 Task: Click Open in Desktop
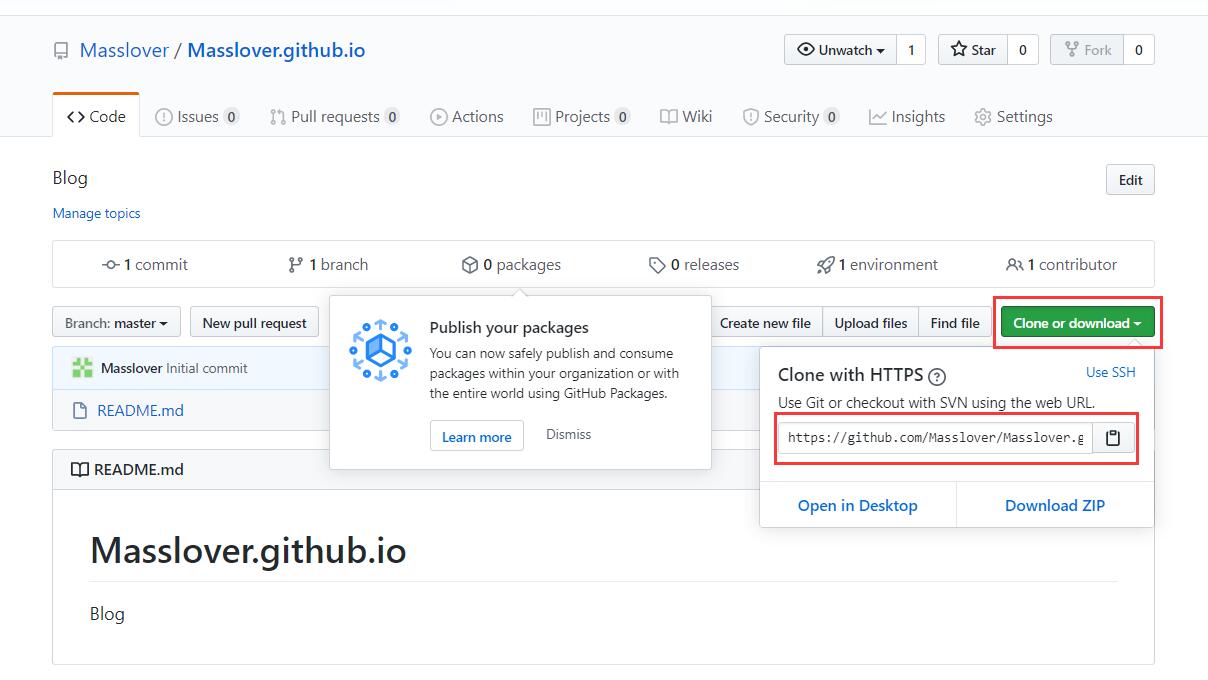[x=858, y=505]
